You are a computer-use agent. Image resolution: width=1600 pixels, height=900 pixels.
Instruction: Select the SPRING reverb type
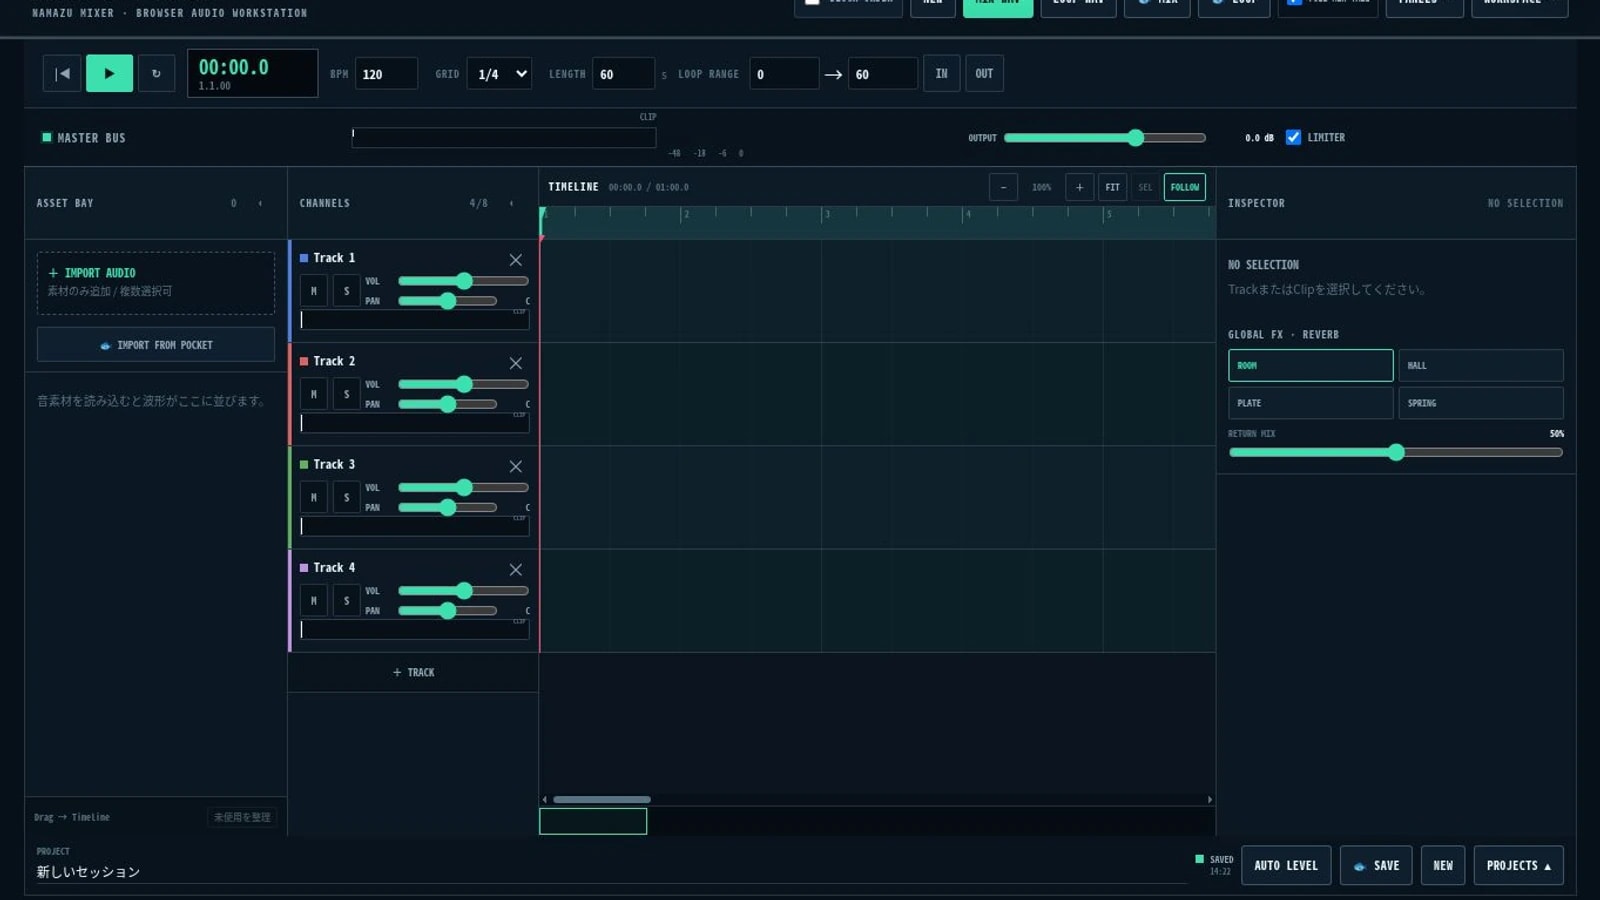pyautogui.click(x=1480, y=403)
